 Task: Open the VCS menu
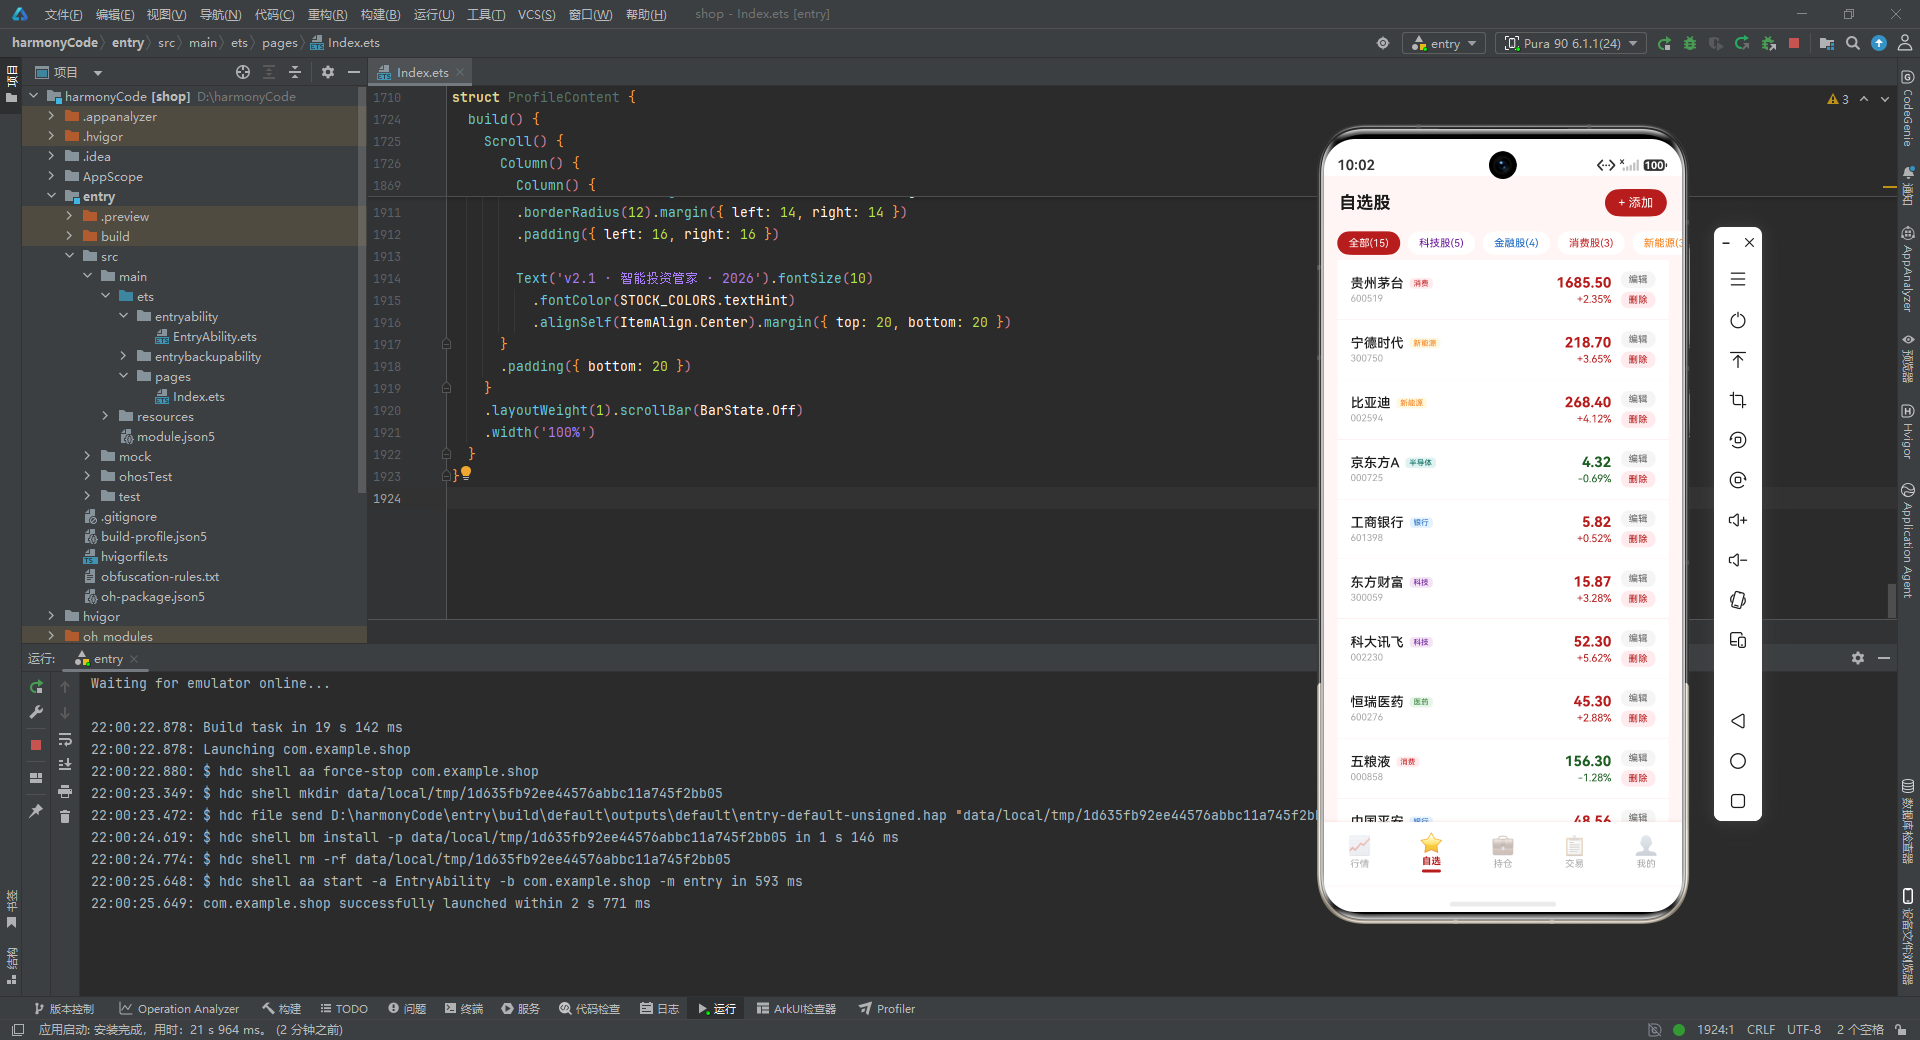pos(536,14)
